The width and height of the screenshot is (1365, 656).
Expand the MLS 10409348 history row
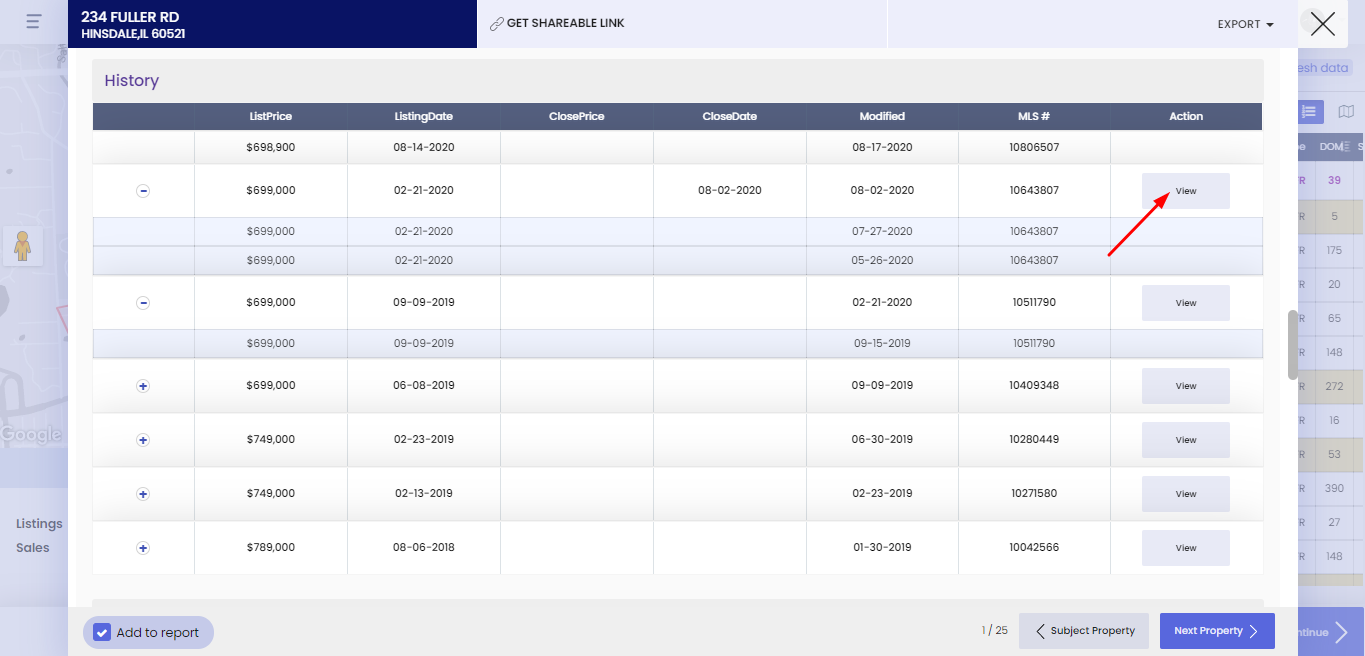click(x=143, y=386)
